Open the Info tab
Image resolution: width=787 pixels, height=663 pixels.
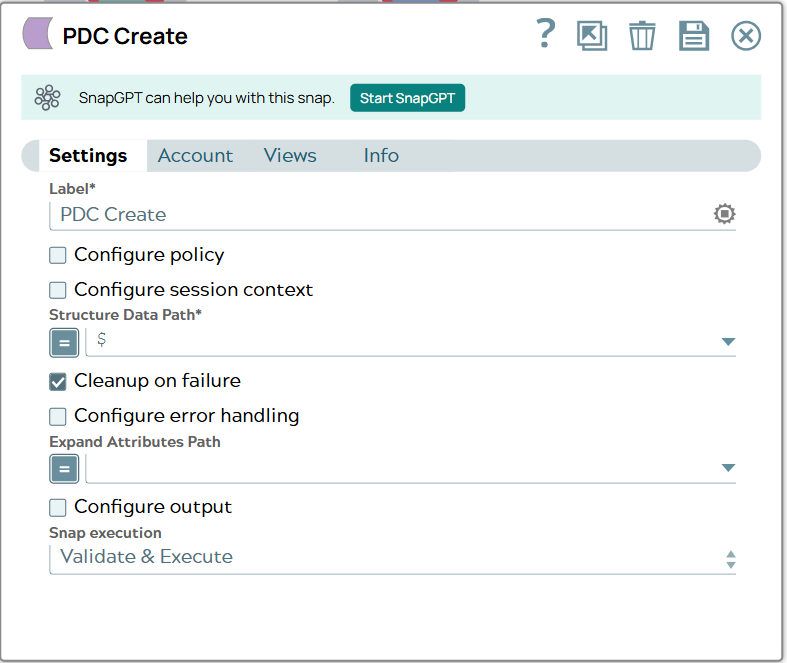[381, 156]
